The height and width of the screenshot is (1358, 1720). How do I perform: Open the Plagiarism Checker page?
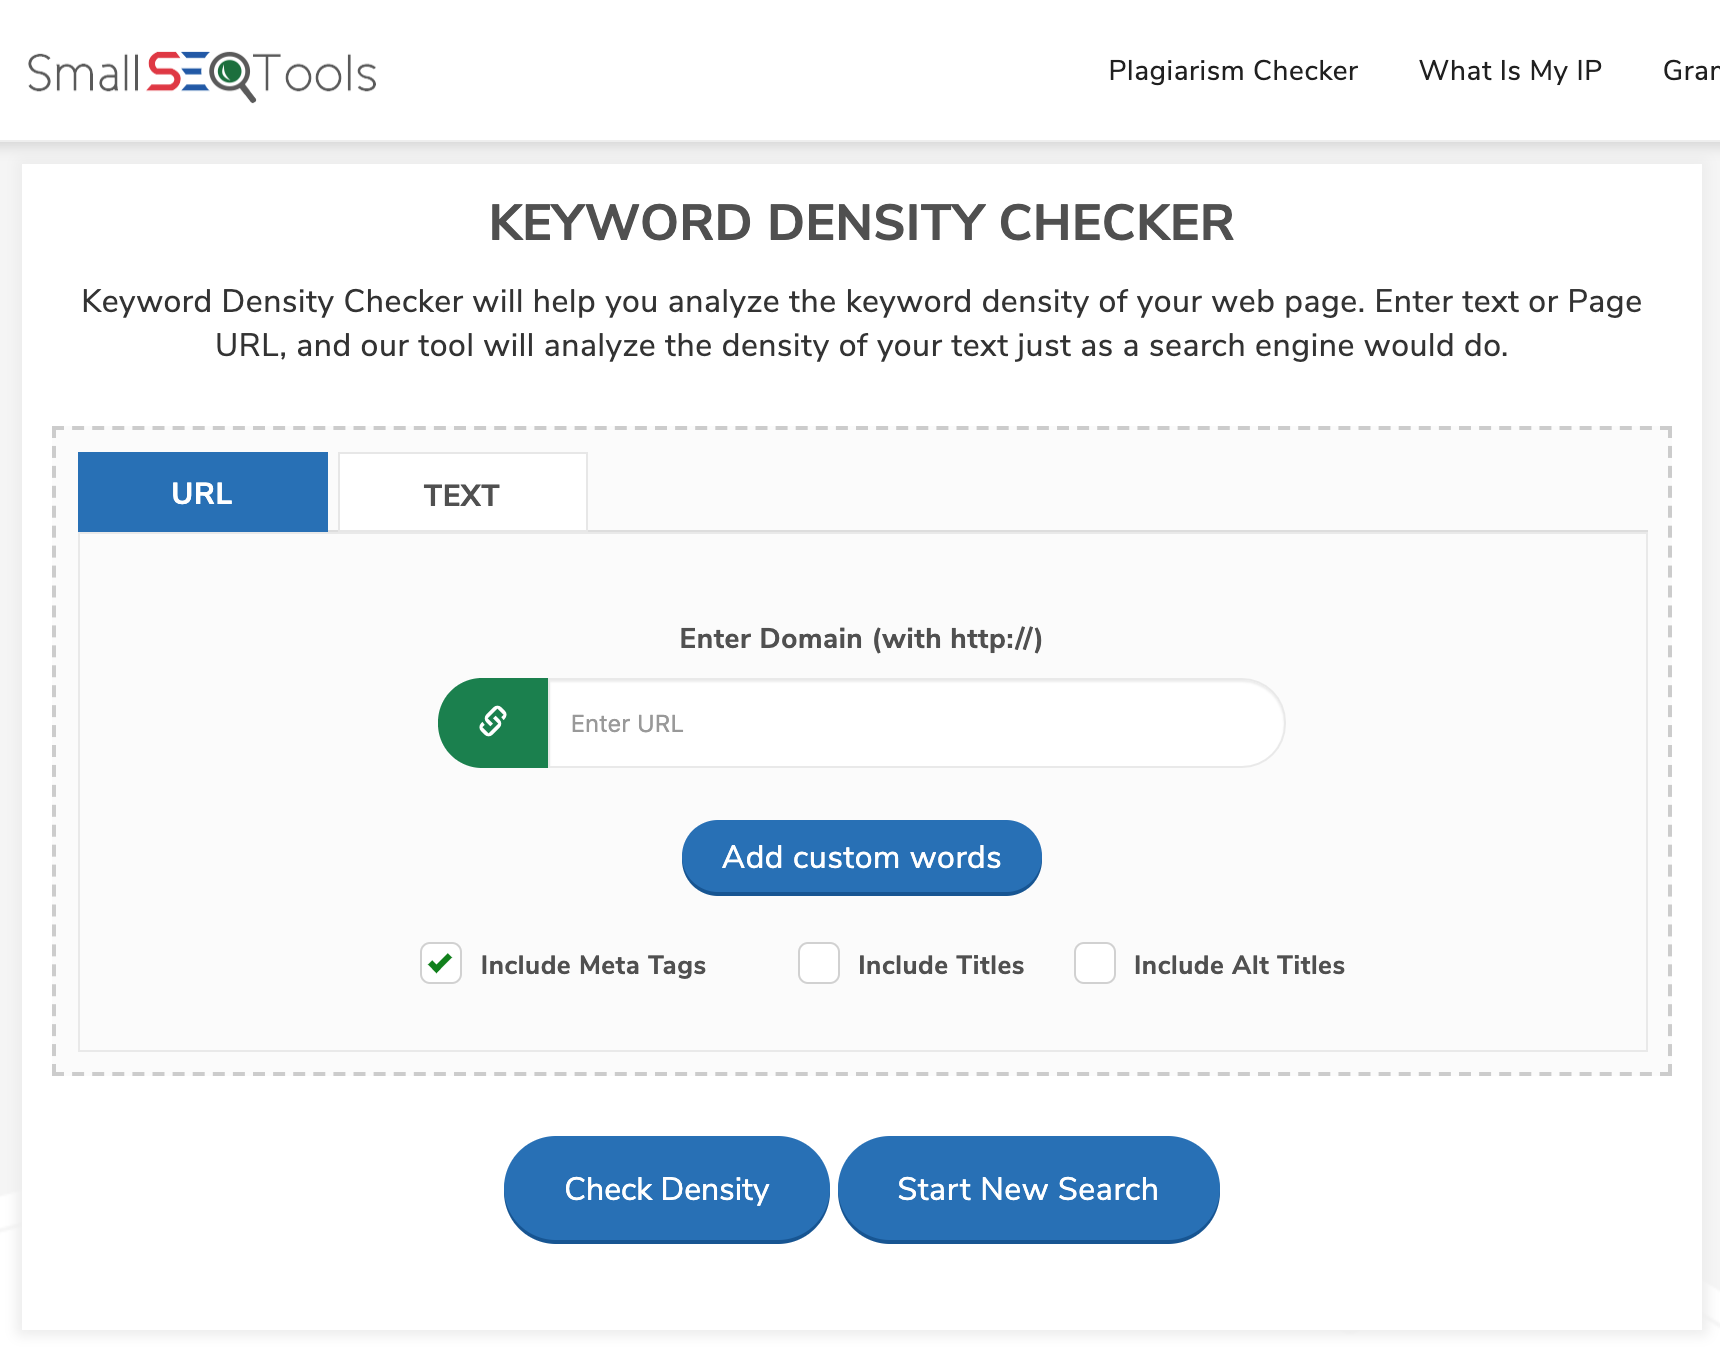(x=1232, y=71)
